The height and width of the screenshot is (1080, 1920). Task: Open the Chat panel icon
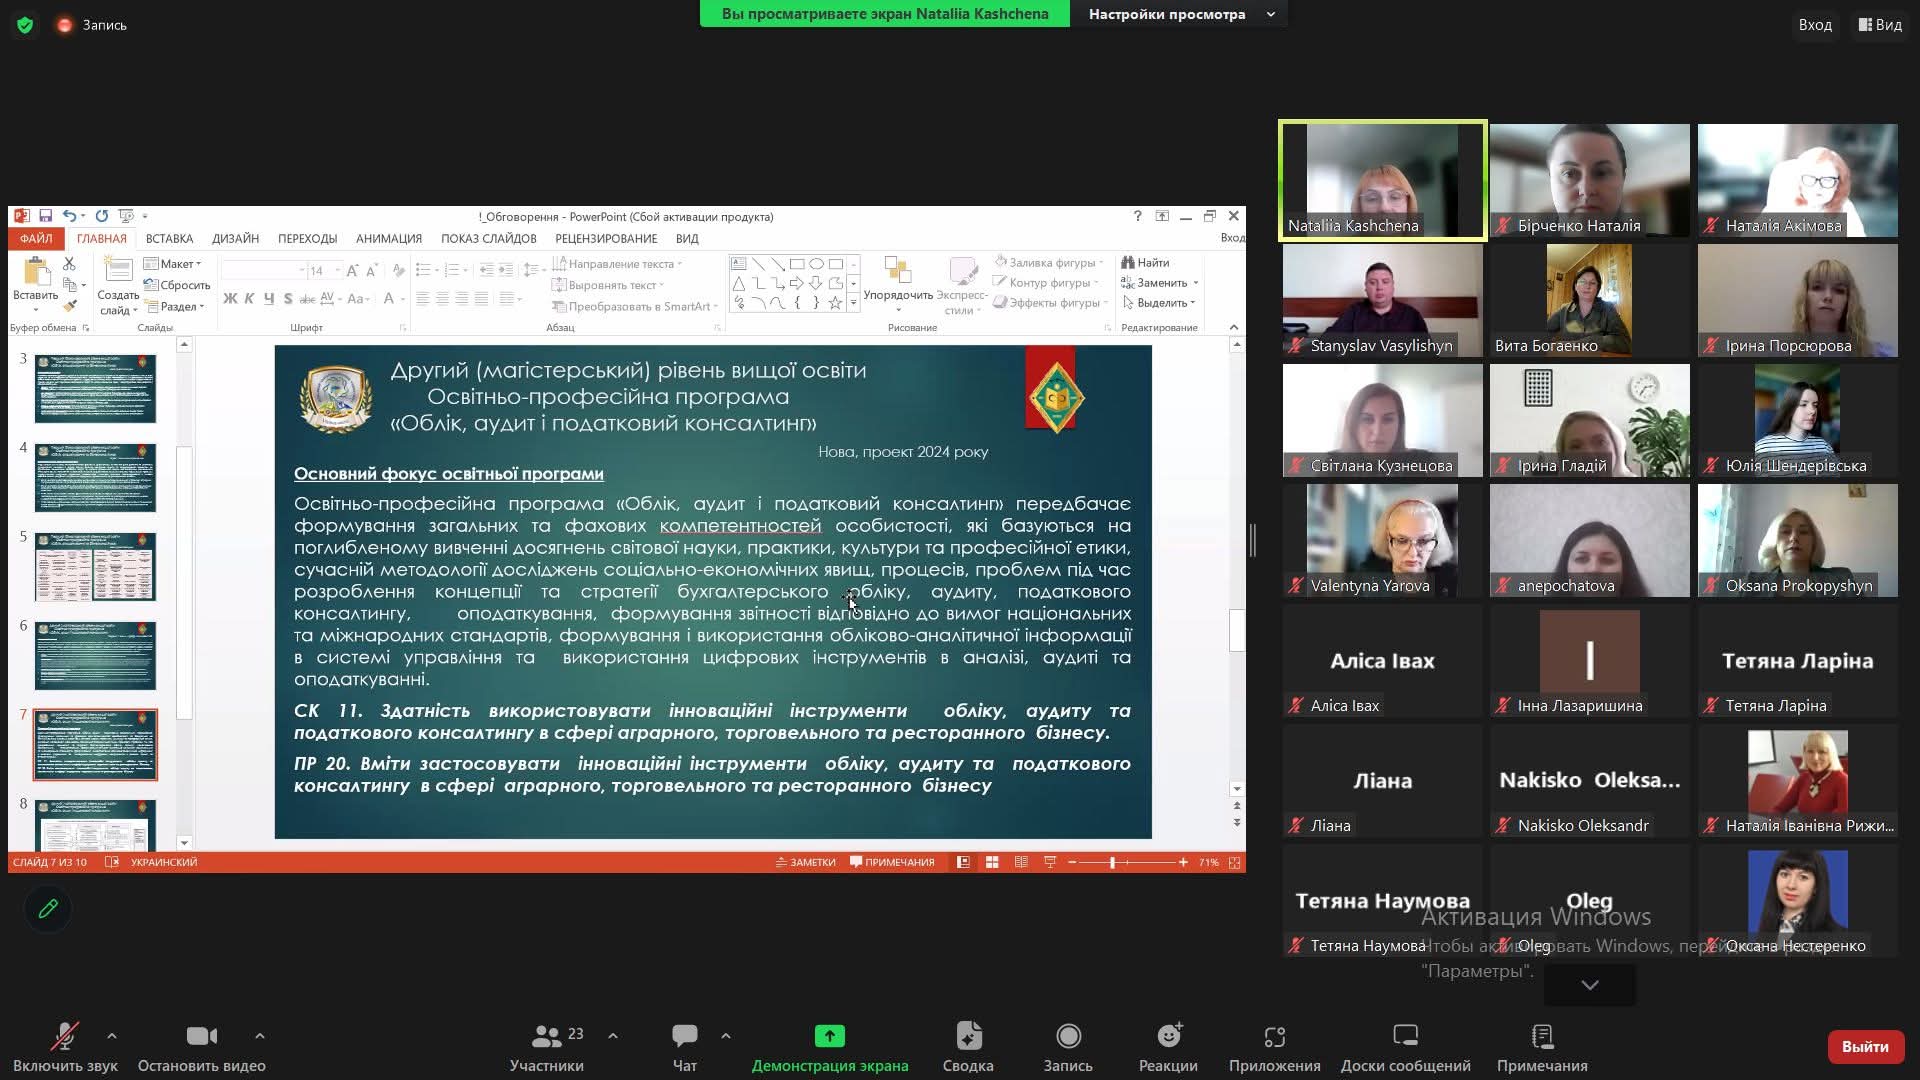[x=685, y=1036]
